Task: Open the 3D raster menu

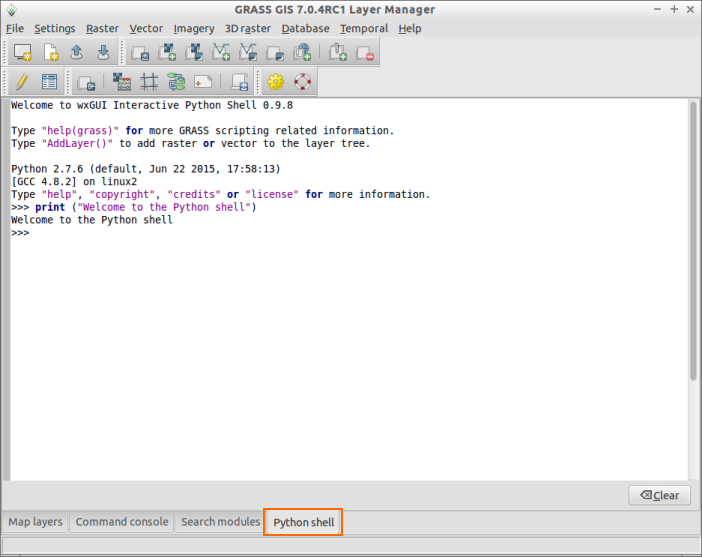Action: click(x=248, y=29)
